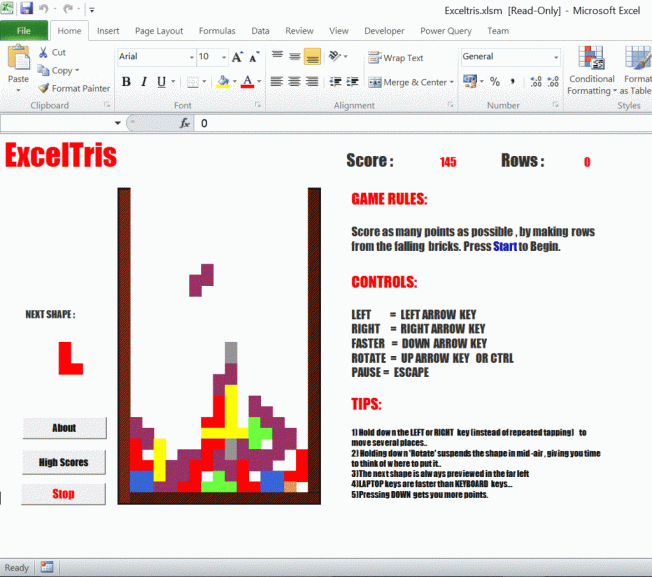Viewport: 652px width, 577px height.
Task: Click the Increase Font Size icon
Action: [x=237, y=57]
